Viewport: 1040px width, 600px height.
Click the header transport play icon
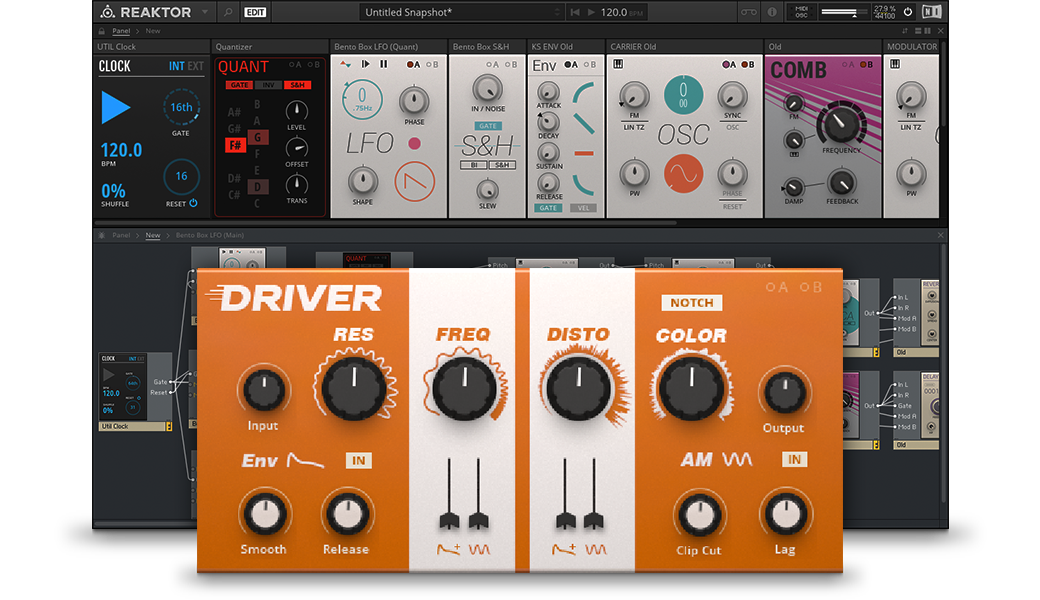coord(591,12)
